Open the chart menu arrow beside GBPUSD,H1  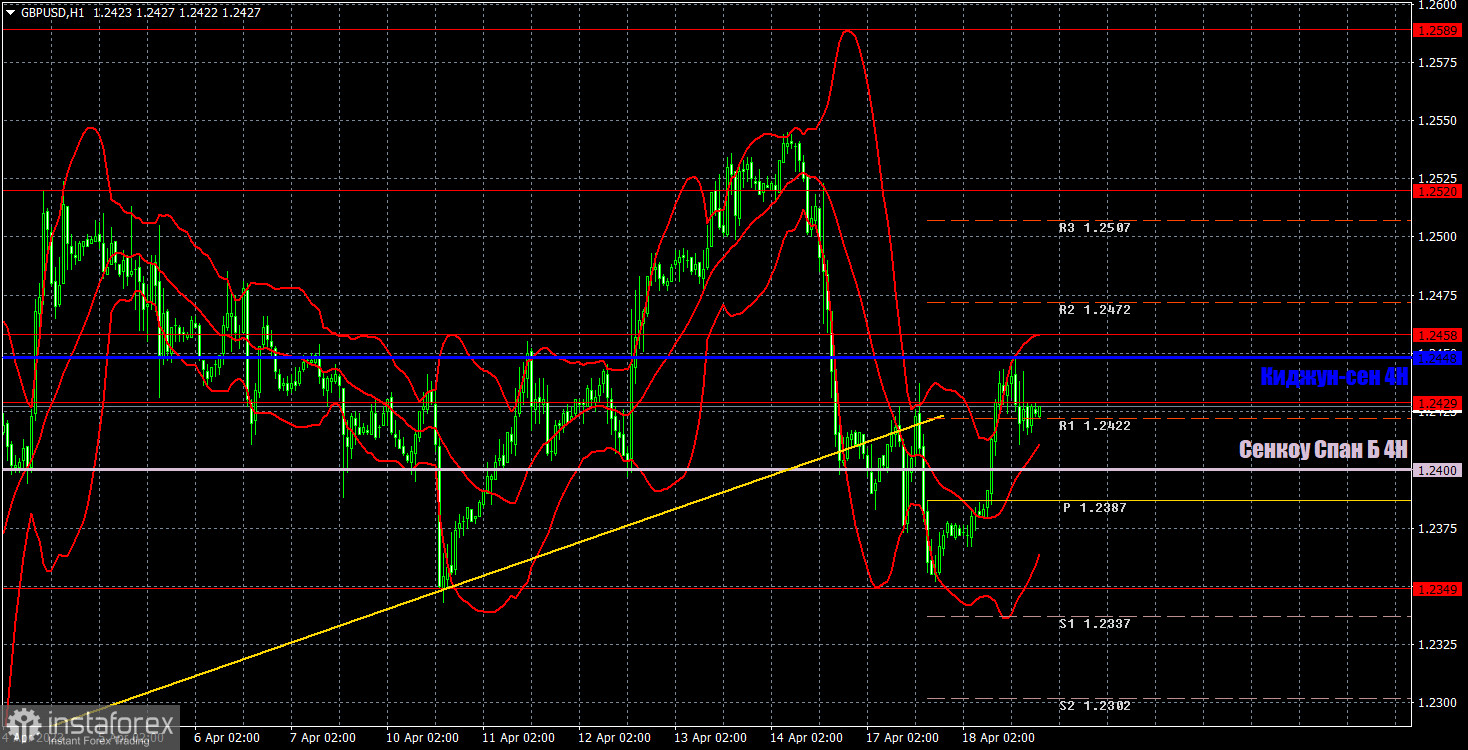10,12
